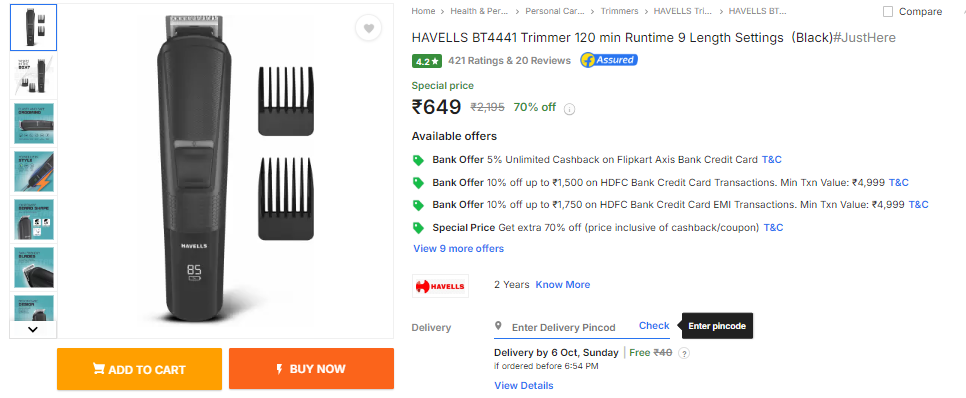The height and width of the screenshot is (398, 966).
Task: Click the Havells brand logo
Action: (x=440, y=286)
